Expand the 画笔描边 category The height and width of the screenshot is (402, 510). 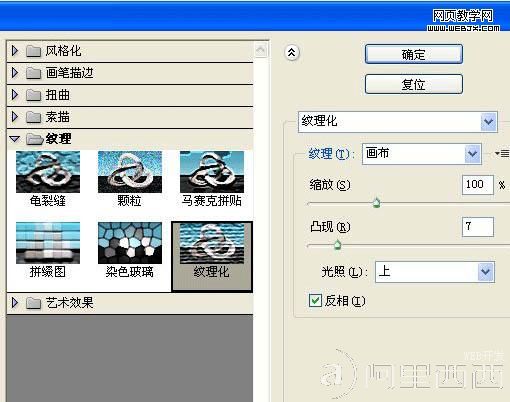(15, 73)
